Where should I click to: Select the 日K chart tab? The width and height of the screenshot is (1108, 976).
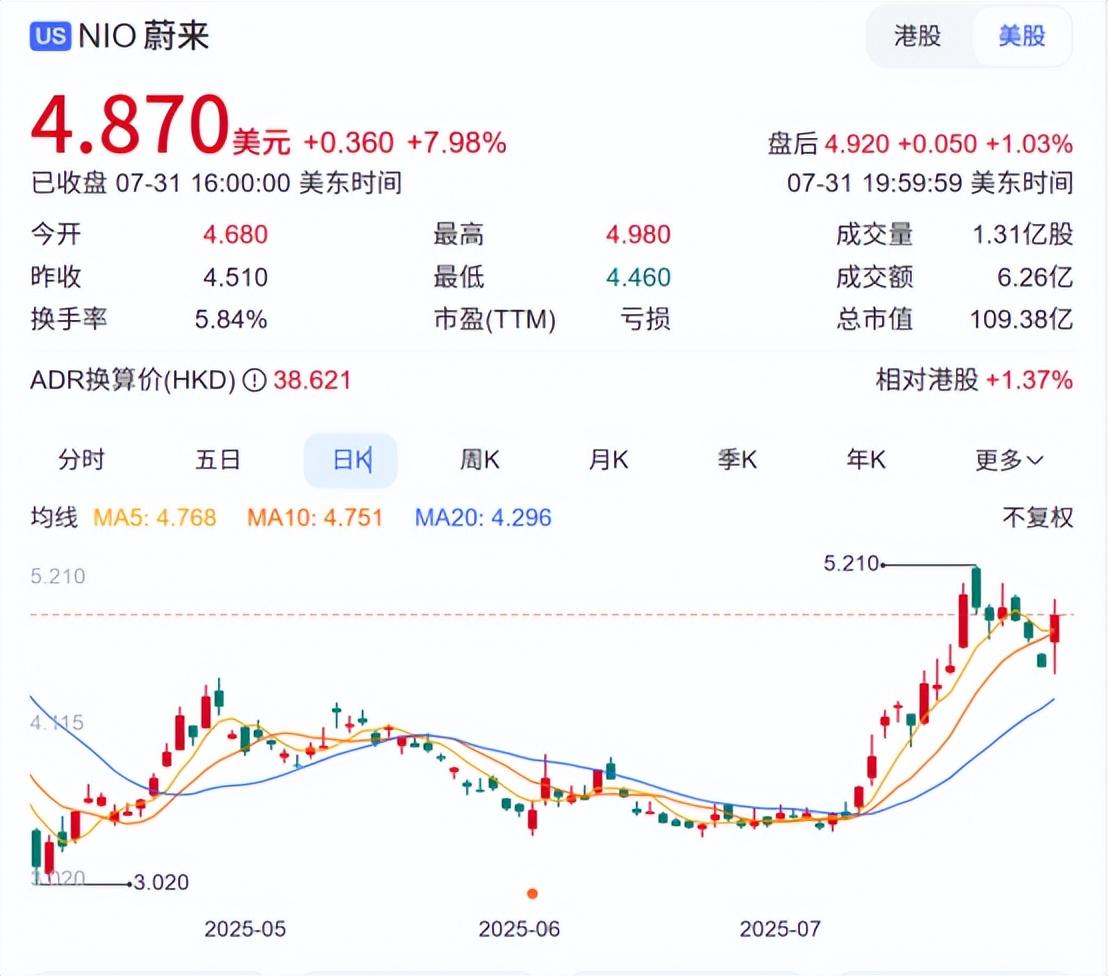click(351, 460)
